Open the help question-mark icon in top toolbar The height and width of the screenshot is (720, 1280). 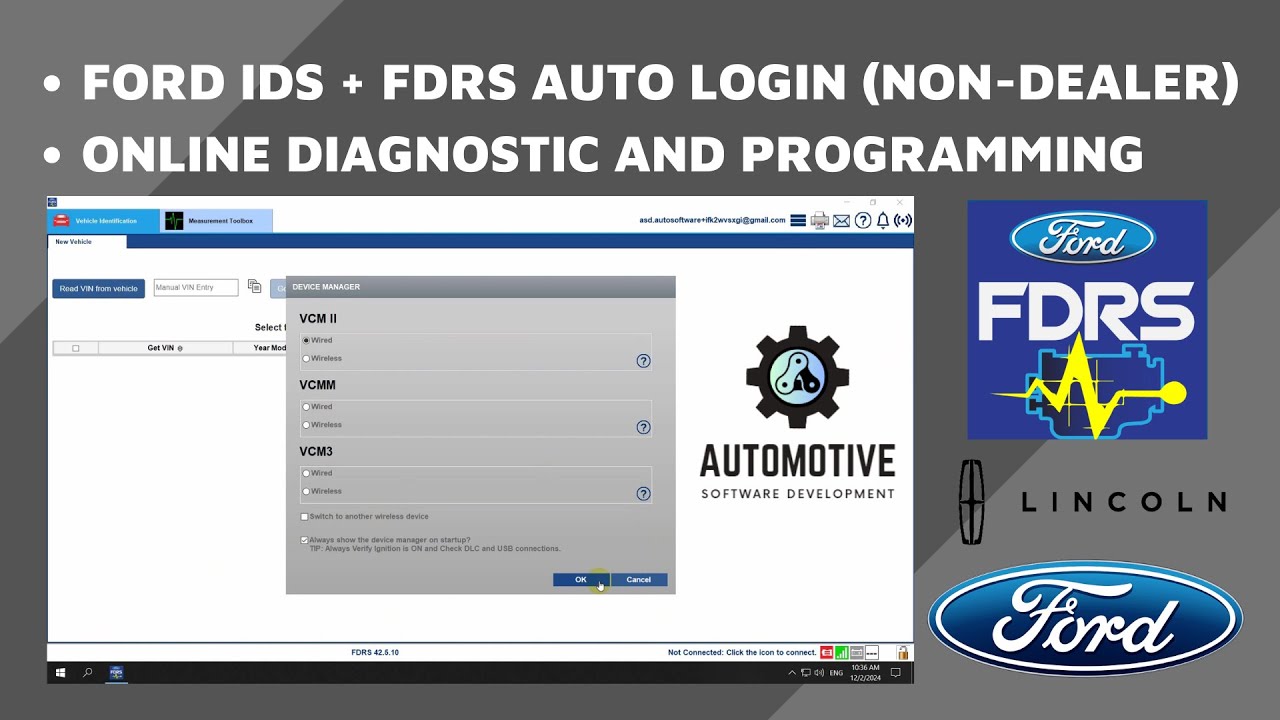pos(862,220)
